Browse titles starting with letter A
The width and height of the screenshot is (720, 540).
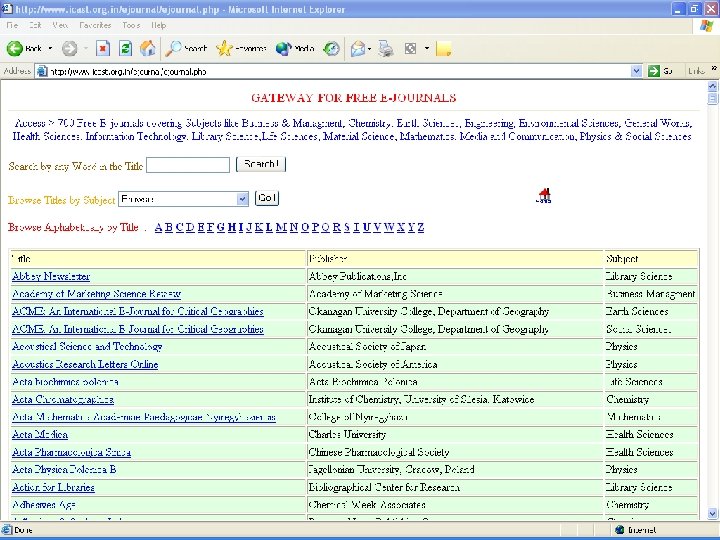tap(158, 227)
